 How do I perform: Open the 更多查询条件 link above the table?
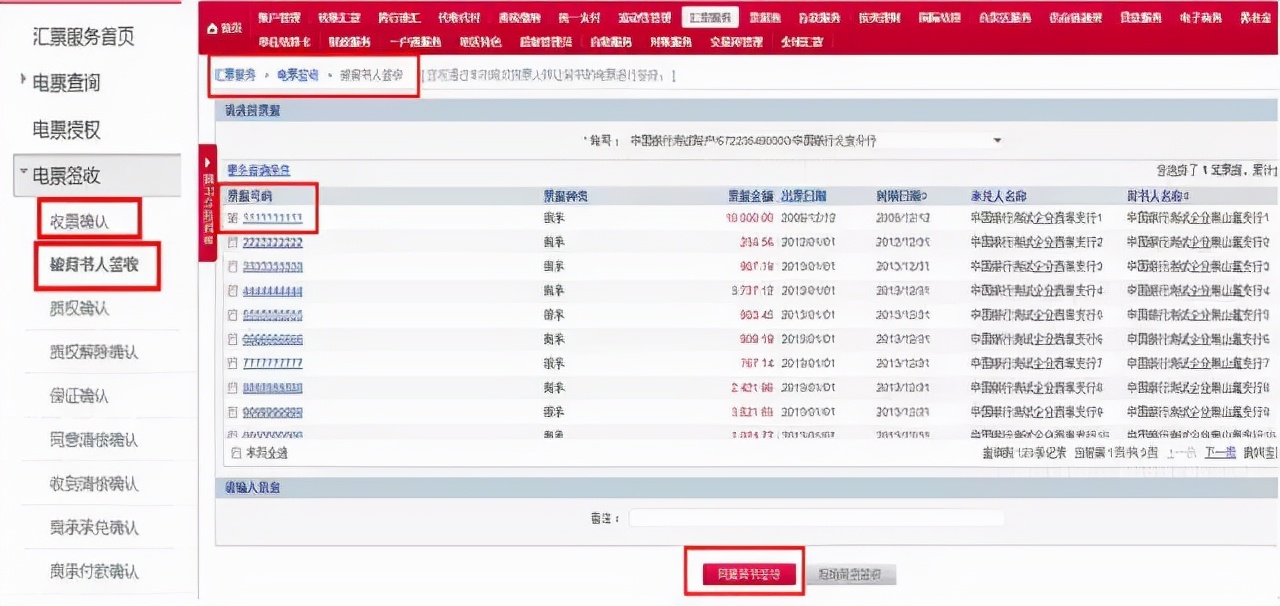pos(258,167)
